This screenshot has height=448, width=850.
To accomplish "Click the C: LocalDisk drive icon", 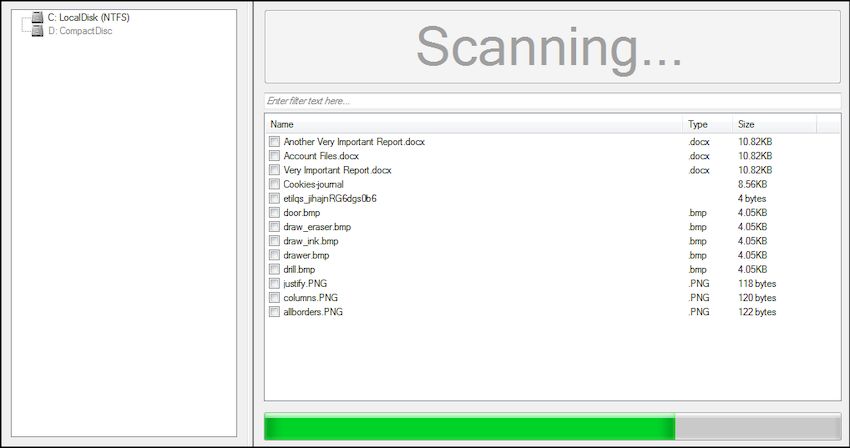I will (x=37, y=17).
